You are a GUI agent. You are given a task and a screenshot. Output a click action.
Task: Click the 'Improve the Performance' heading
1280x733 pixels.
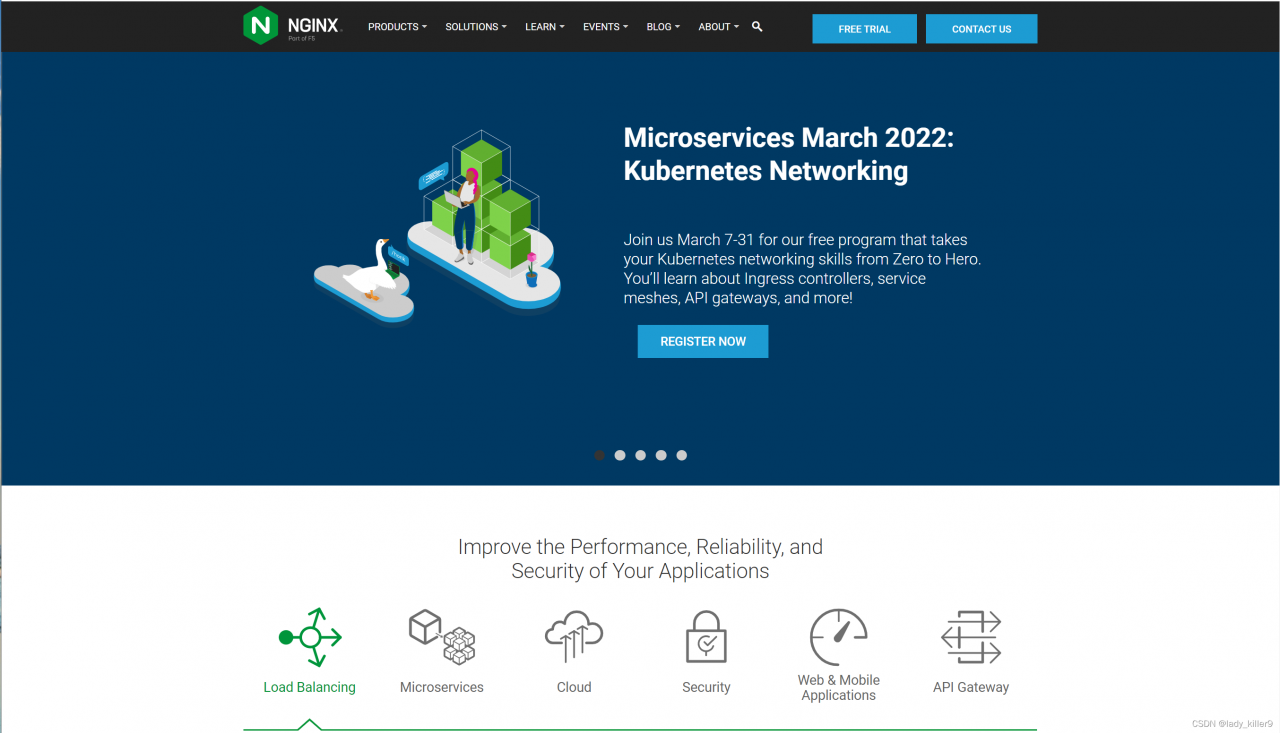coord(640,559)
